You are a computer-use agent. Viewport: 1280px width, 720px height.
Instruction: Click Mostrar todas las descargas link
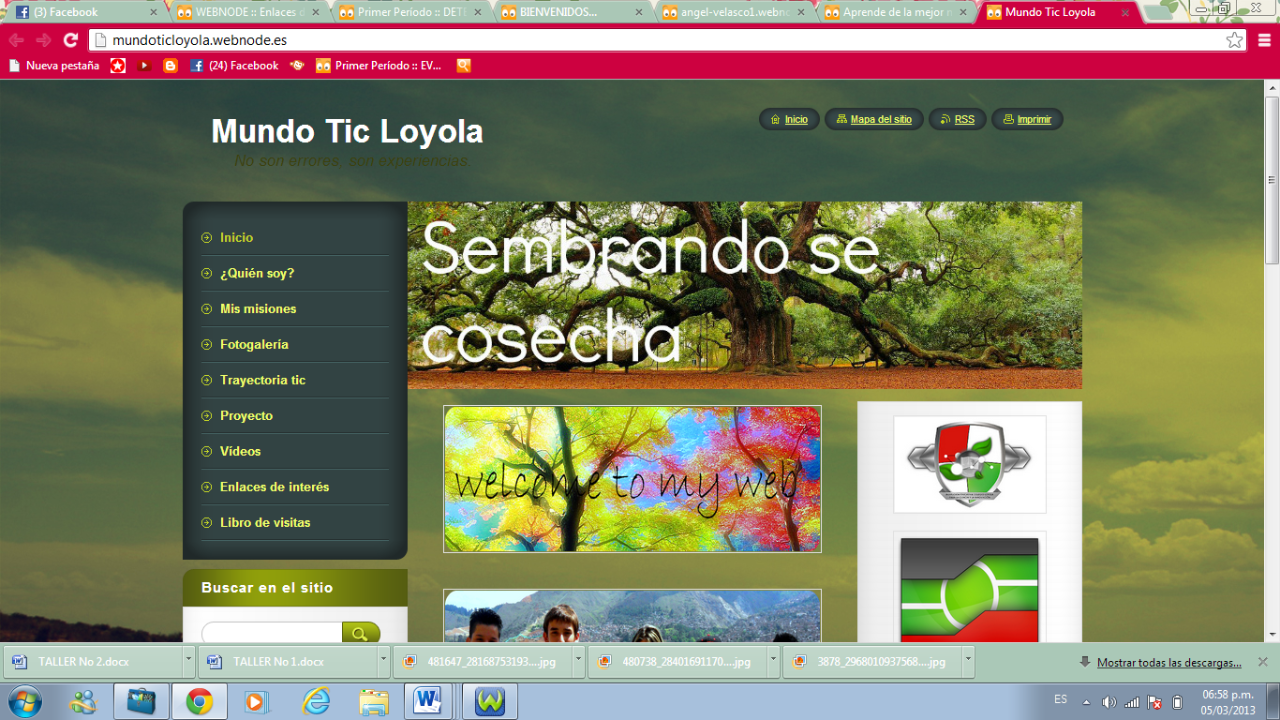tap(1168, 662)
